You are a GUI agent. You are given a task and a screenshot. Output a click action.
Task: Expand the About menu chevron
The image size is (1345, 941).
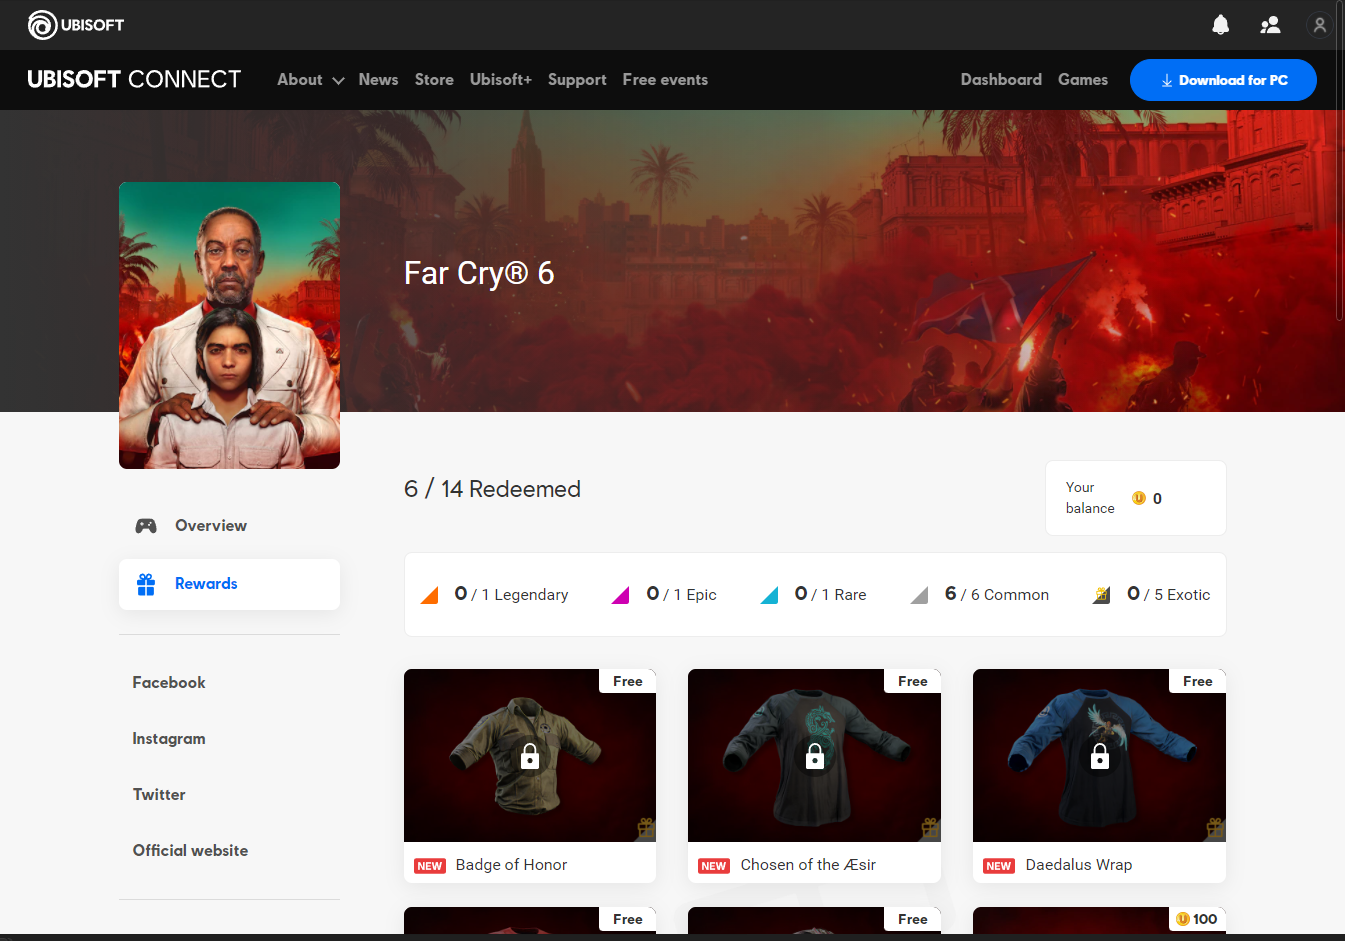pyautogui.click(x=338, y=81)
